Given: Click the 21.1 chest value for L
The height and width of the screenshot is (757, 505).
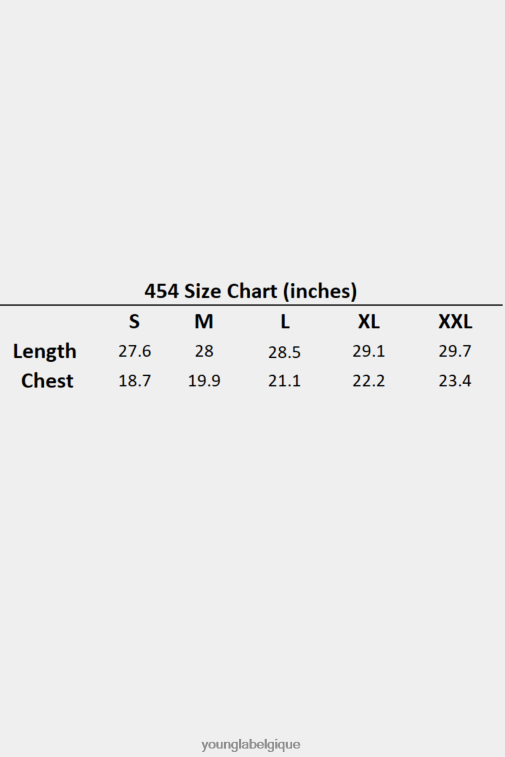Looking at the screenshot, I should 284,381.
